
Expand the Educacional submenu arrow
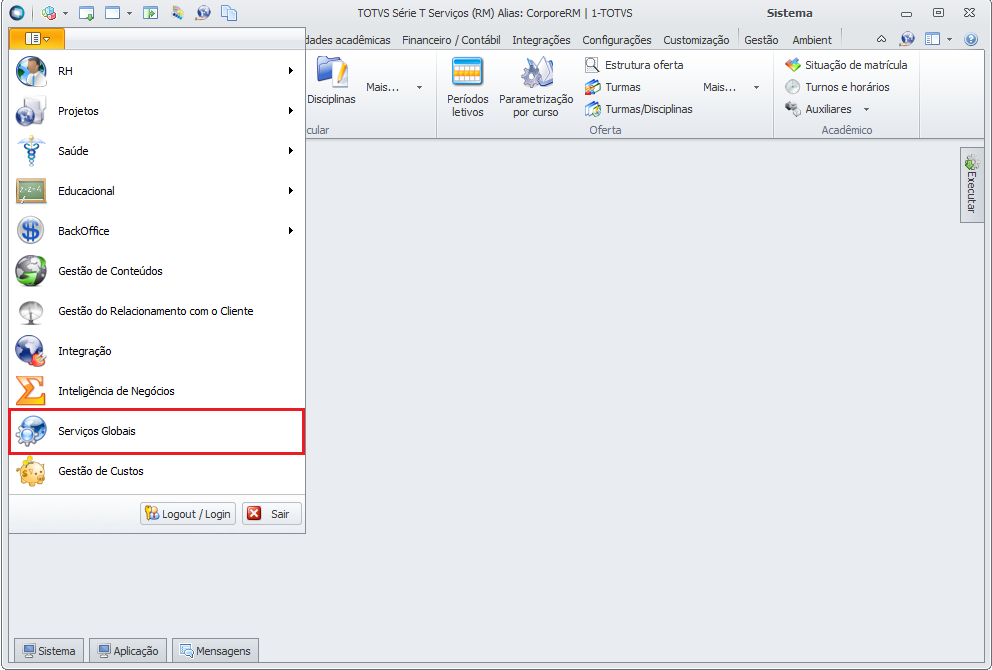[x=290, y=190]
